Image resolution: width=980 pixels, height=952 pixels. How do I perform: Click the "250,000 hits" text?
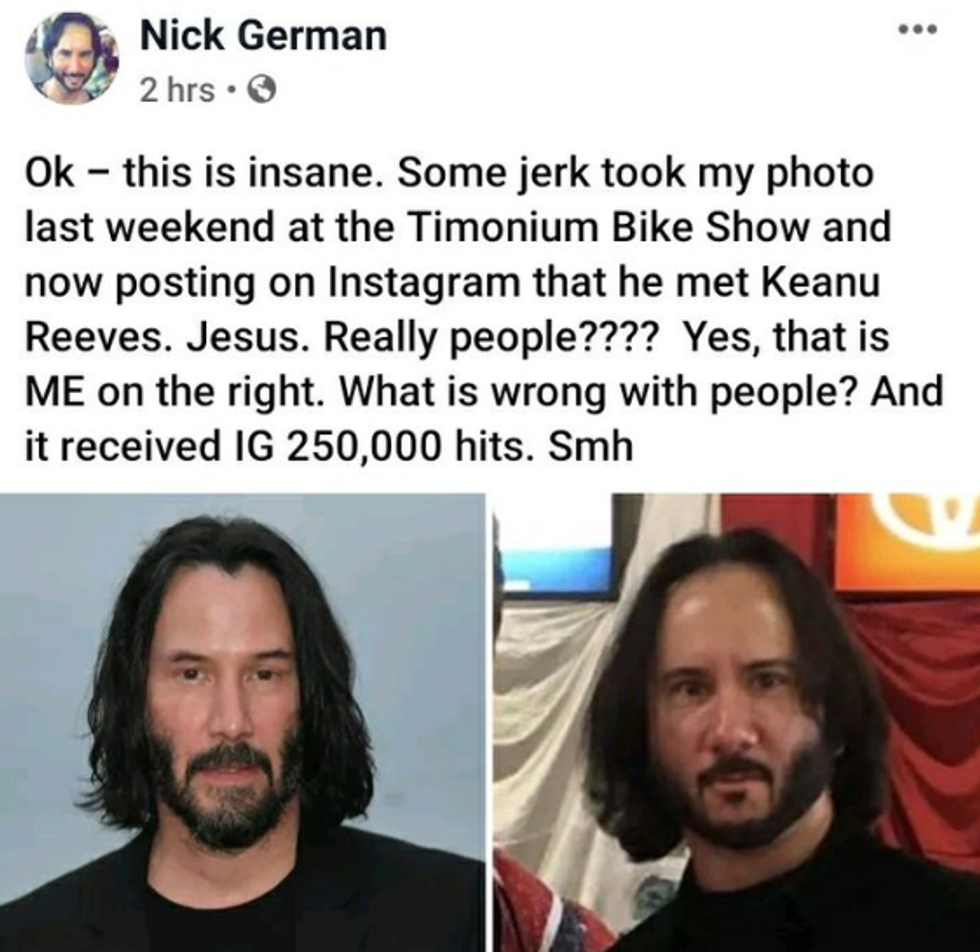pos(408,448)
